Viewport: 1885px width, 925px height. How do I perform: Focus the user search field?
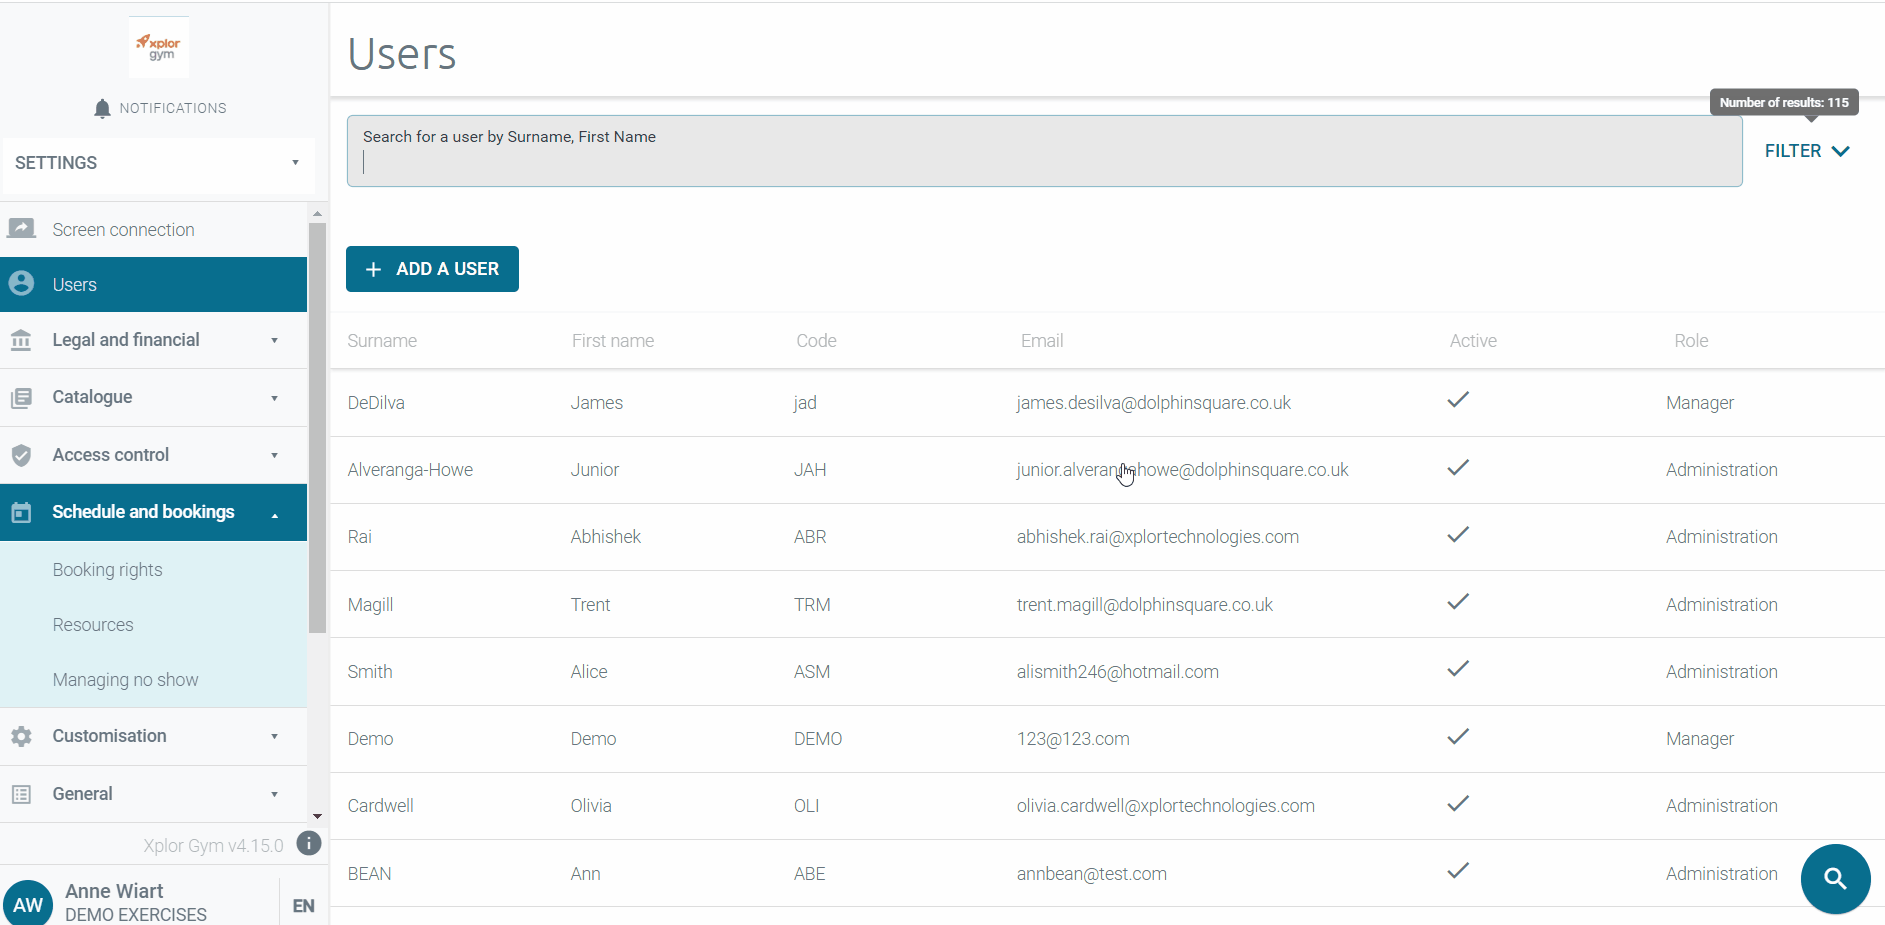(1044, 151)
